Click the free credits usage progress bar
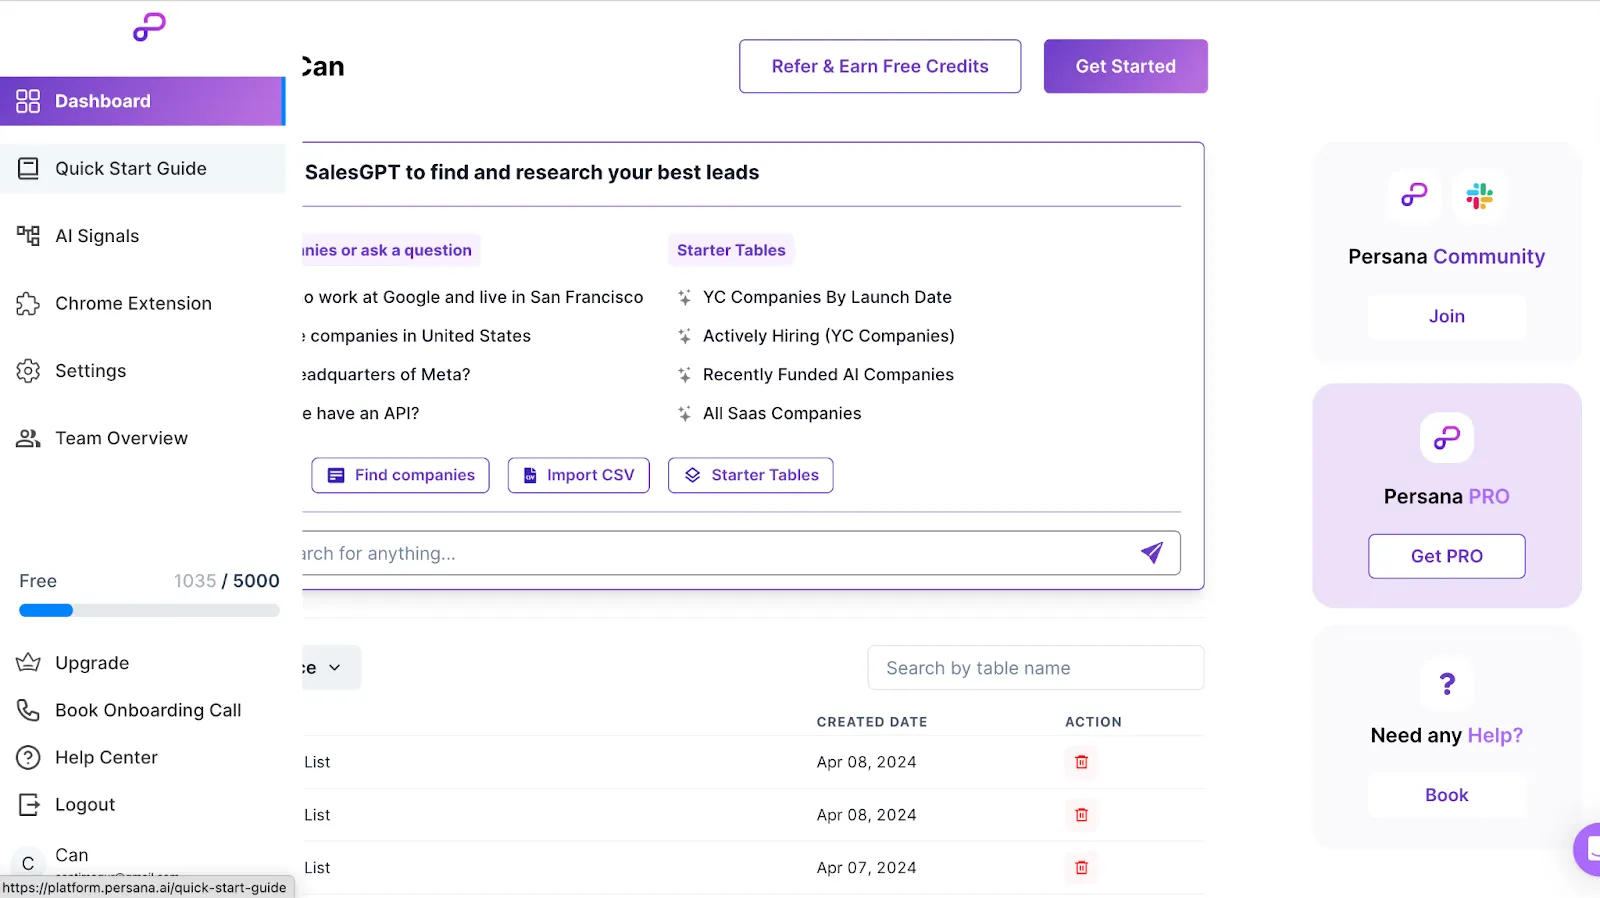The image size is (1600, 898). point(149,610)
